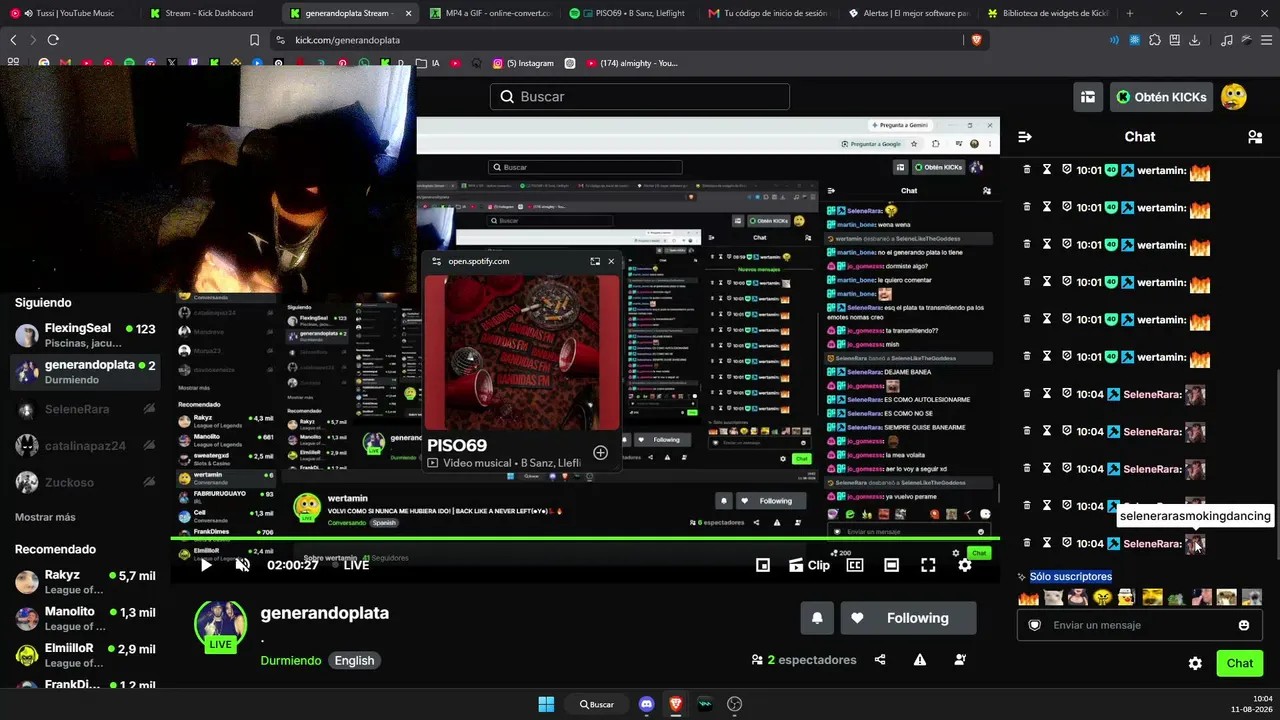
Task: Timeout user on the last SeleneRara message
Action: click(x=1047, y=543)
